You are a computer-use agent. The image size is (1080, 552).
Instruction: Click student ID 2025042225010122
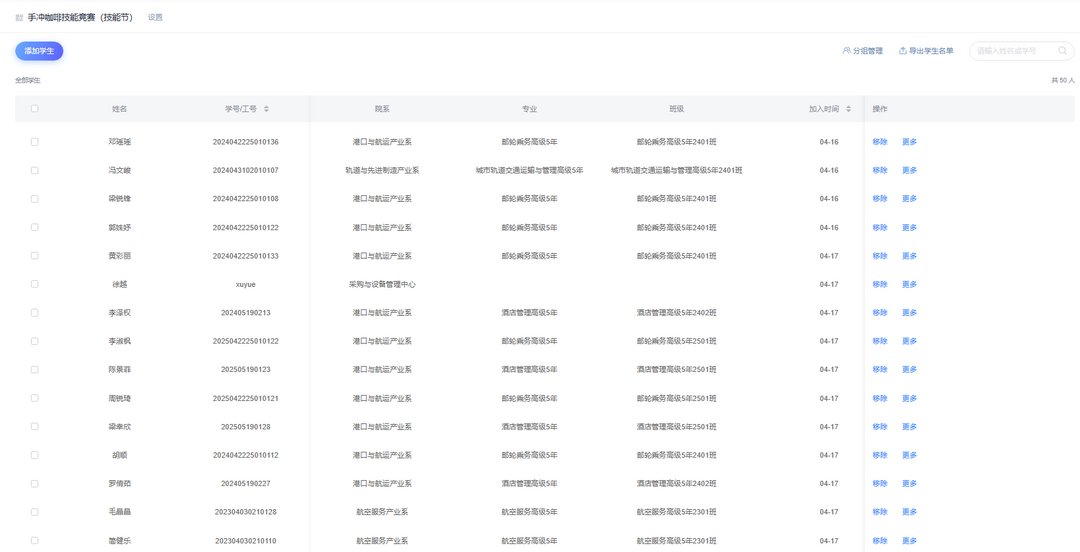(246, 341)
